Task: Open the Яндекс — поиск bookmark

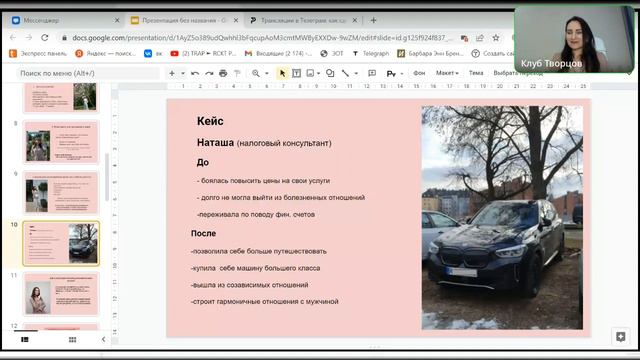Action: click(x=105, y=53)
